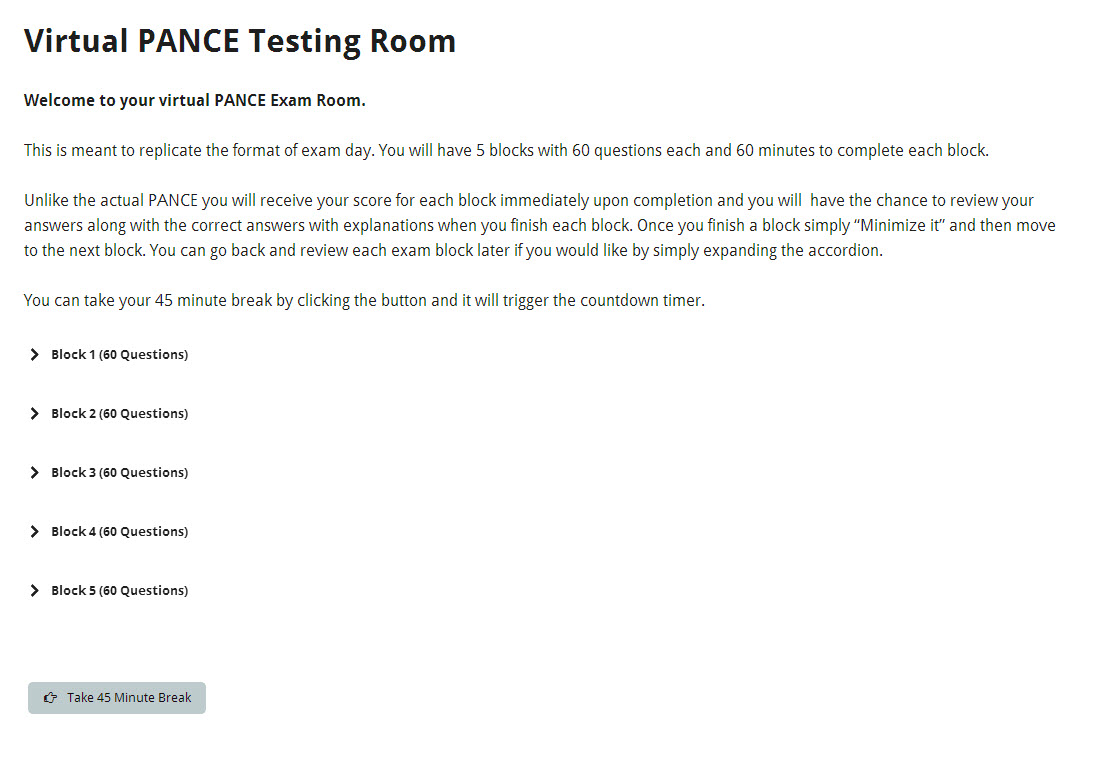Open Block 1 (60 Questions) label
Image resolution: width=1097 pixels, height=779 pixels.
(120, 355)
